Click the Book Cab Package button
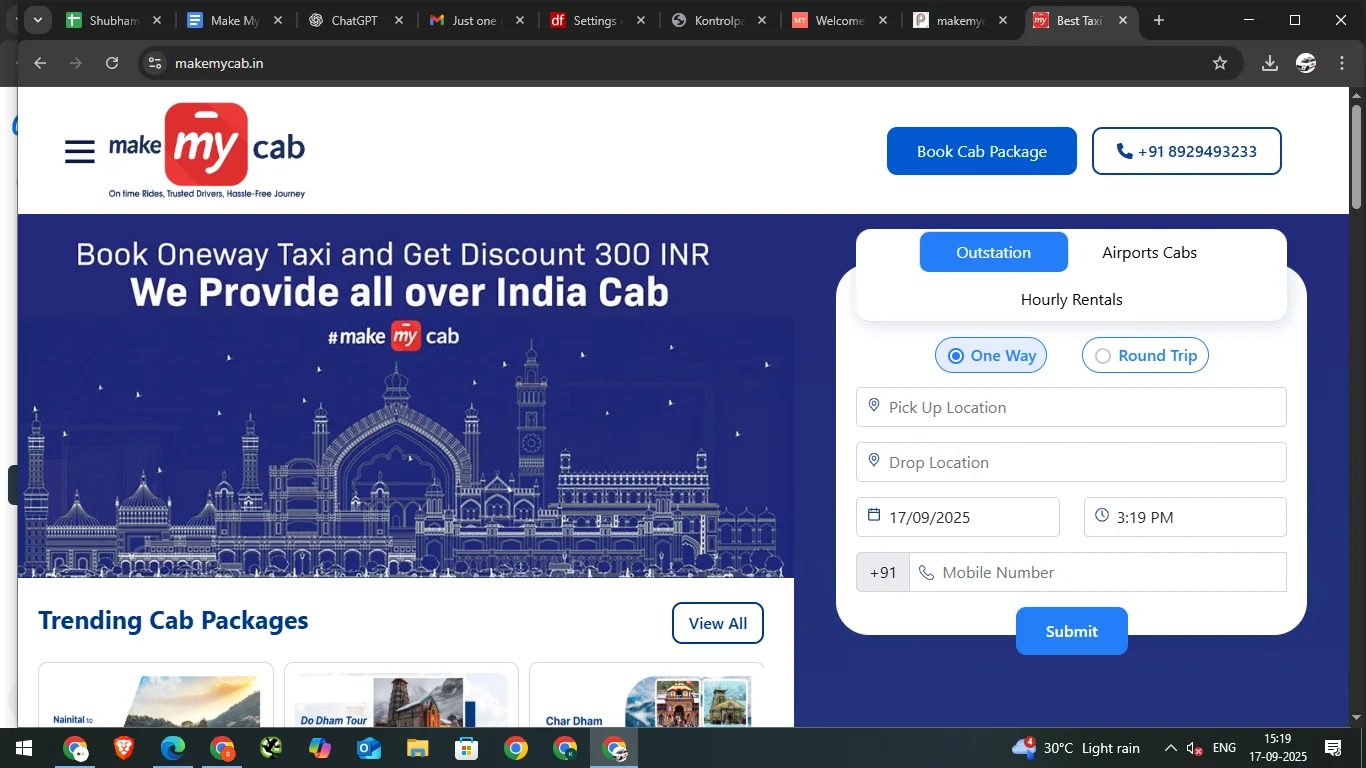 [x=981, y=151]
